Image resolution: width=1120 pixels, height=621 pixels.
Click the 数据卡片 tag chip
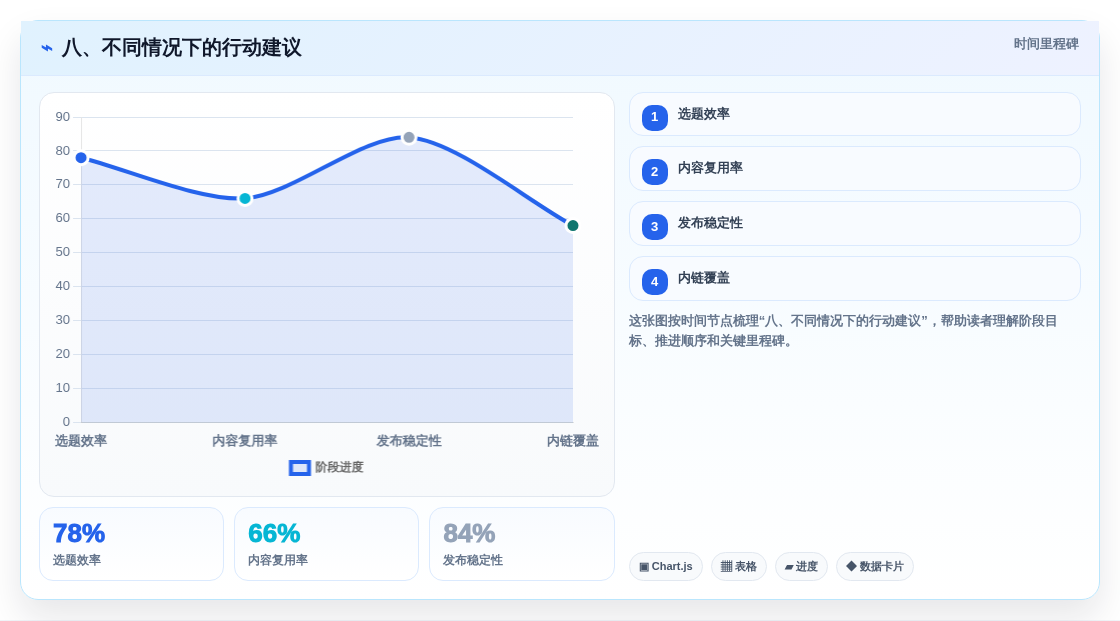pos(875,567)
